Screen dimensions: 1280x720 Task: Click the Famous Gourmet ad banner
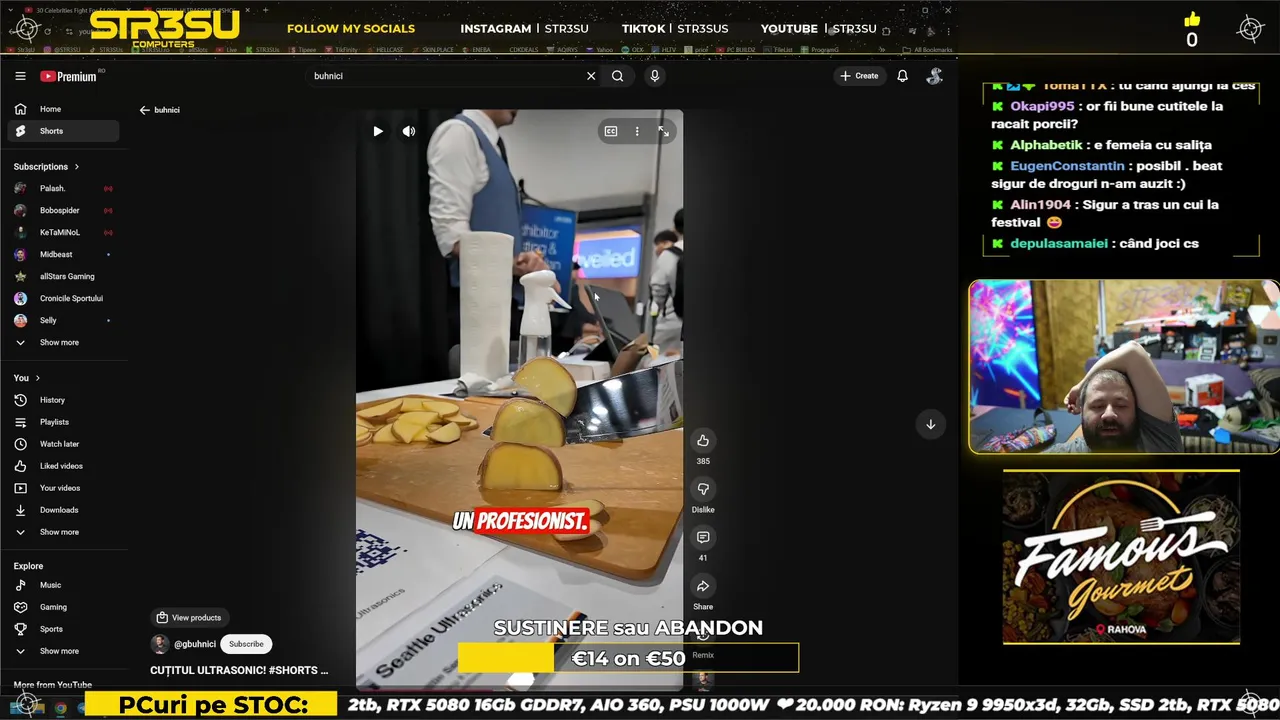click(1121, 557)
